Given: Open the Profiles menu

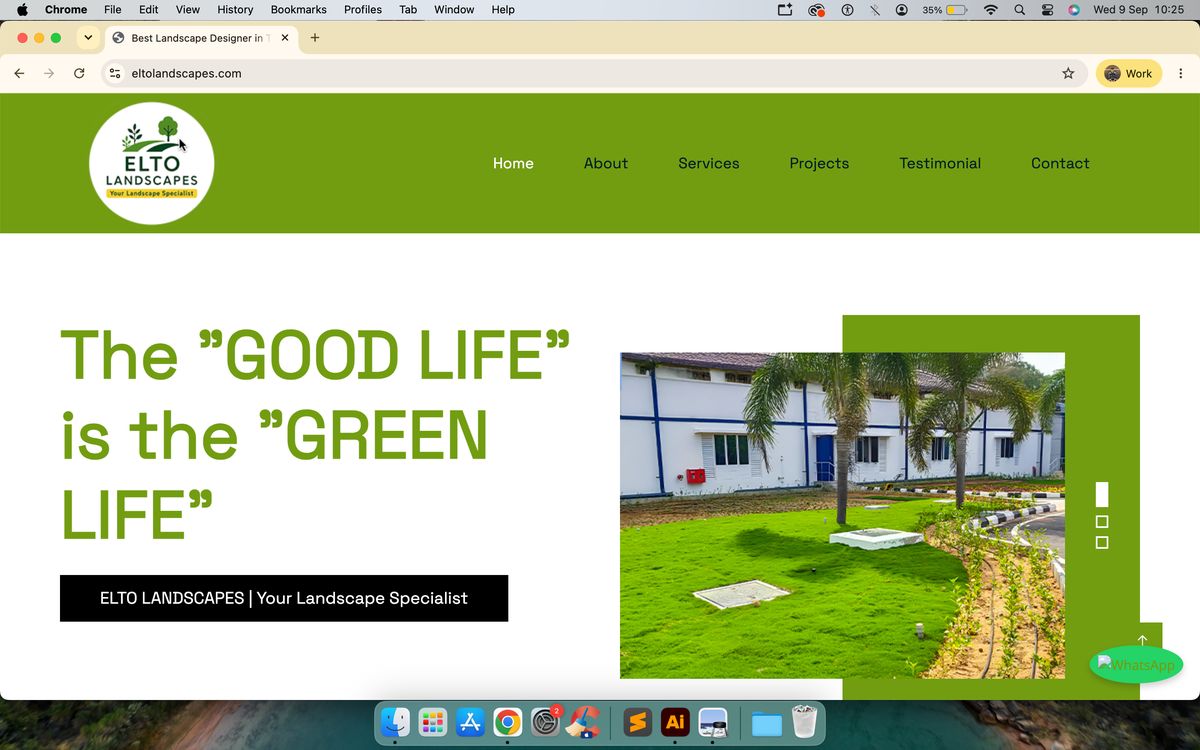Looking at the screenshot, I should click(x=363, y=10).
